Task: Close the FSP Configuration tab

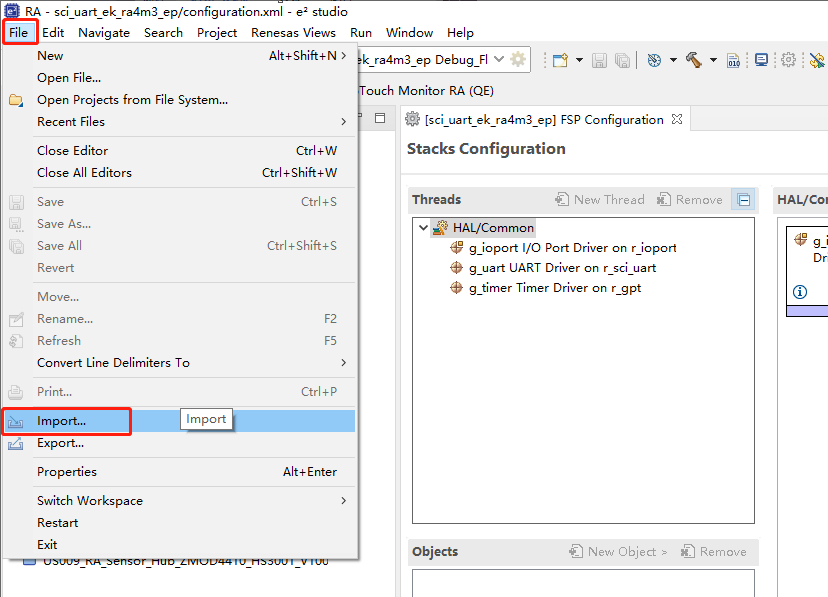Action: coord(677,119)
